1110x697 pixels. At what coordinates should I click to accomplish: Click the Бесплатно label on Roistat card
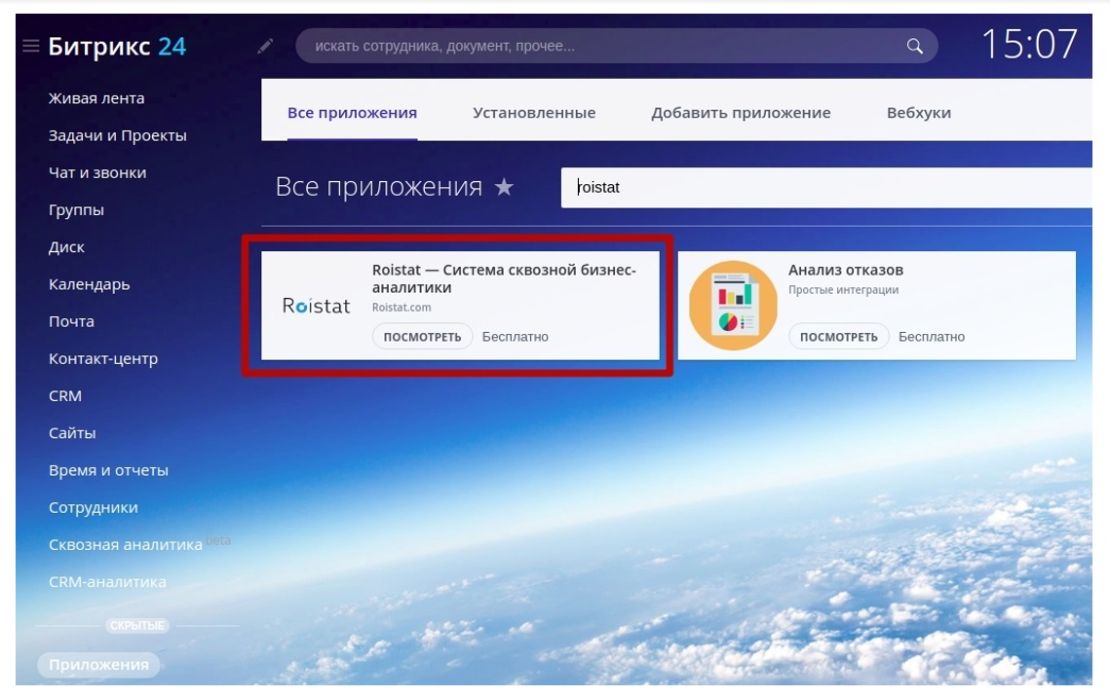point(515,337)
